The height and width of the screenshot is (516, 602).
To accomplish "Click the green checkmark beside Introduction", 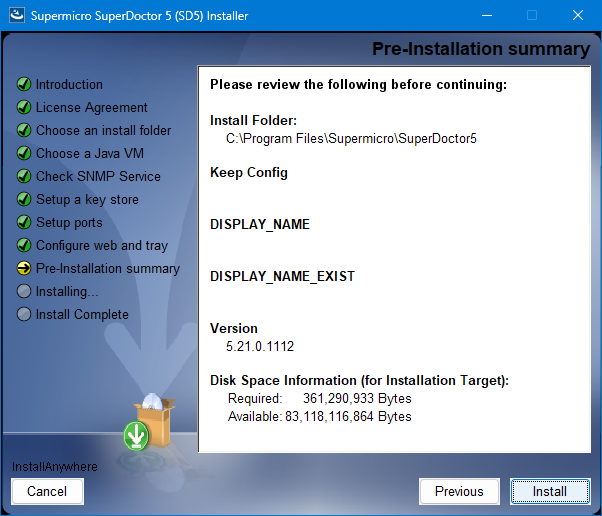I will coord(24,85).
